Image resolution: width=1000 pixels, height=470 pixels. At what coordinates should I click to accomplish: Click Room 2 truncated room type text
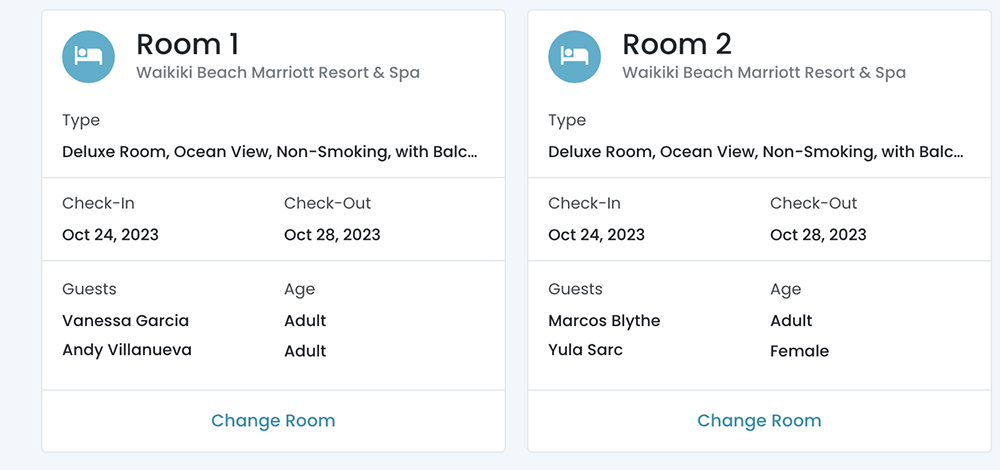pos(755,152)
